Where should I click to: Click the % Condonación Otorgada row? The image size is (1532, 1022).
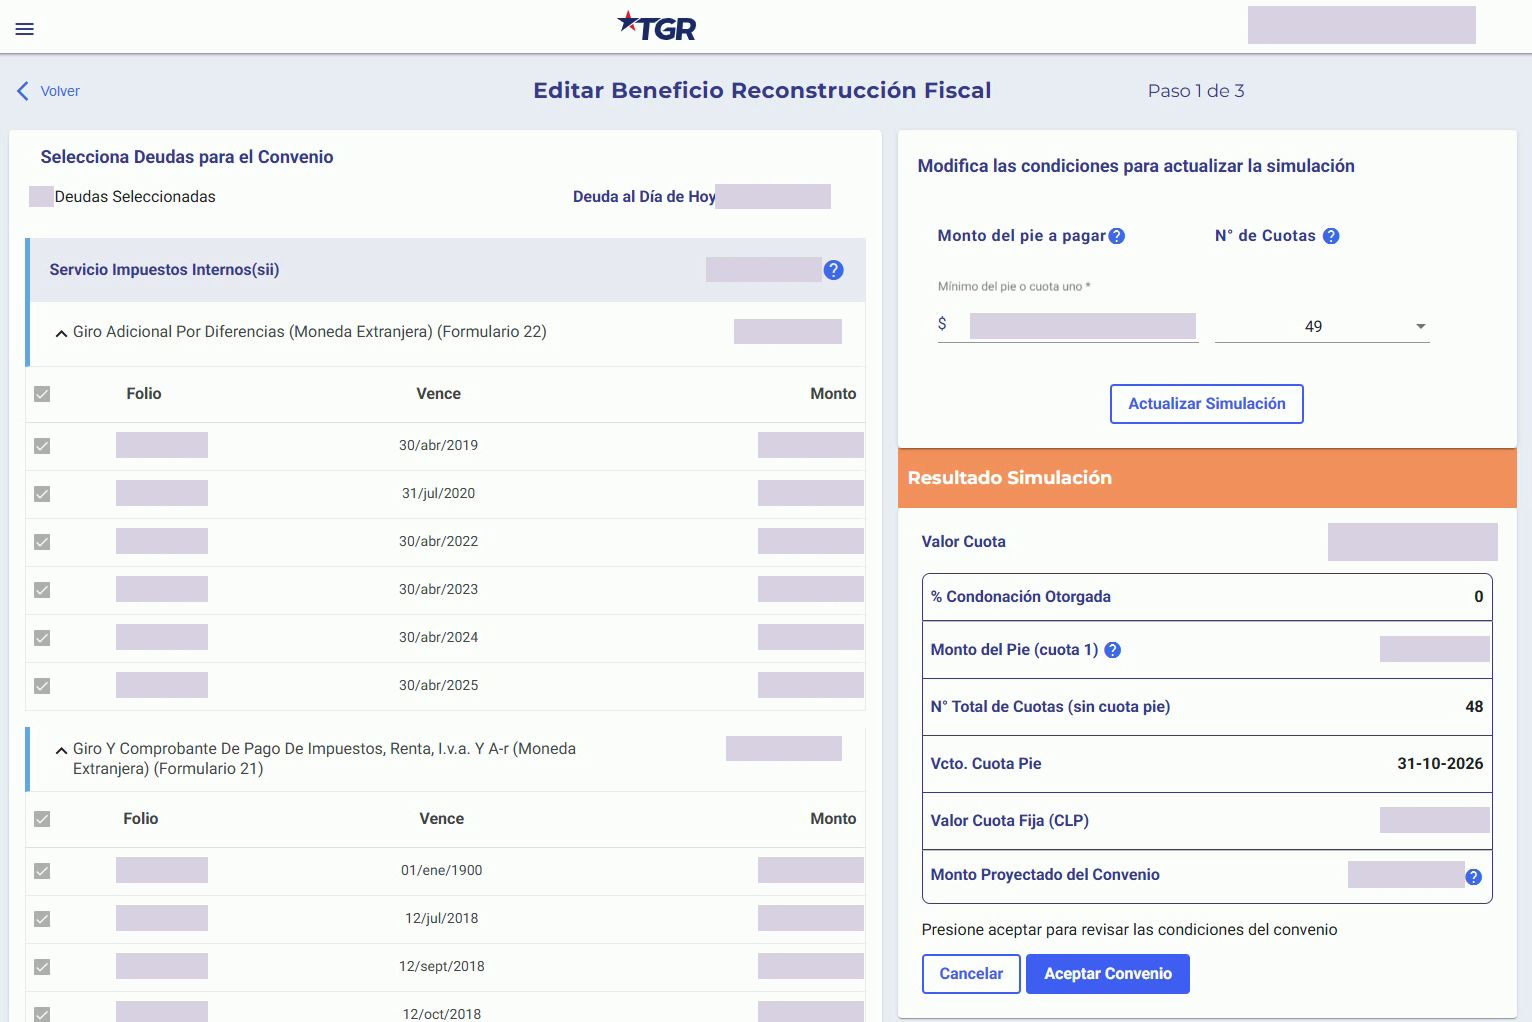(x=1207, y=597)
